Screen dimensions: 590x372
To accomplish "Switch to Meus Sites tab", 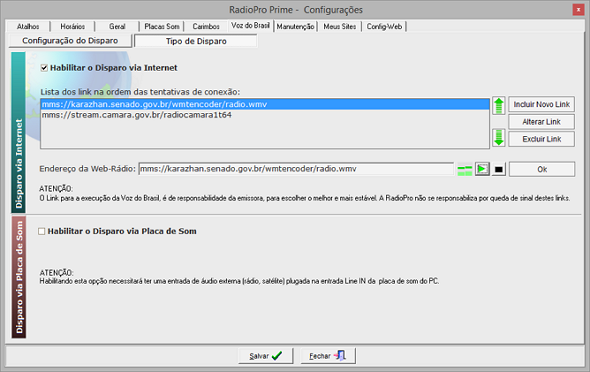I will pos(339,26).
